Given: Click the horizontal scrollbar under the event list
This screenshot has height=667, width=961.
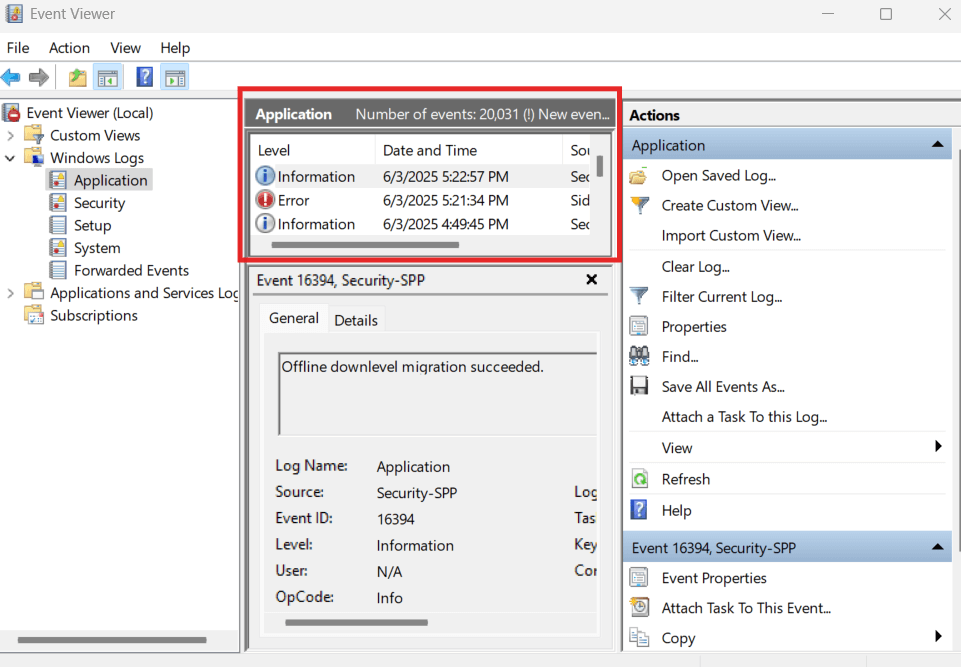Looking at the screenshot, I should tap(365, 244).
